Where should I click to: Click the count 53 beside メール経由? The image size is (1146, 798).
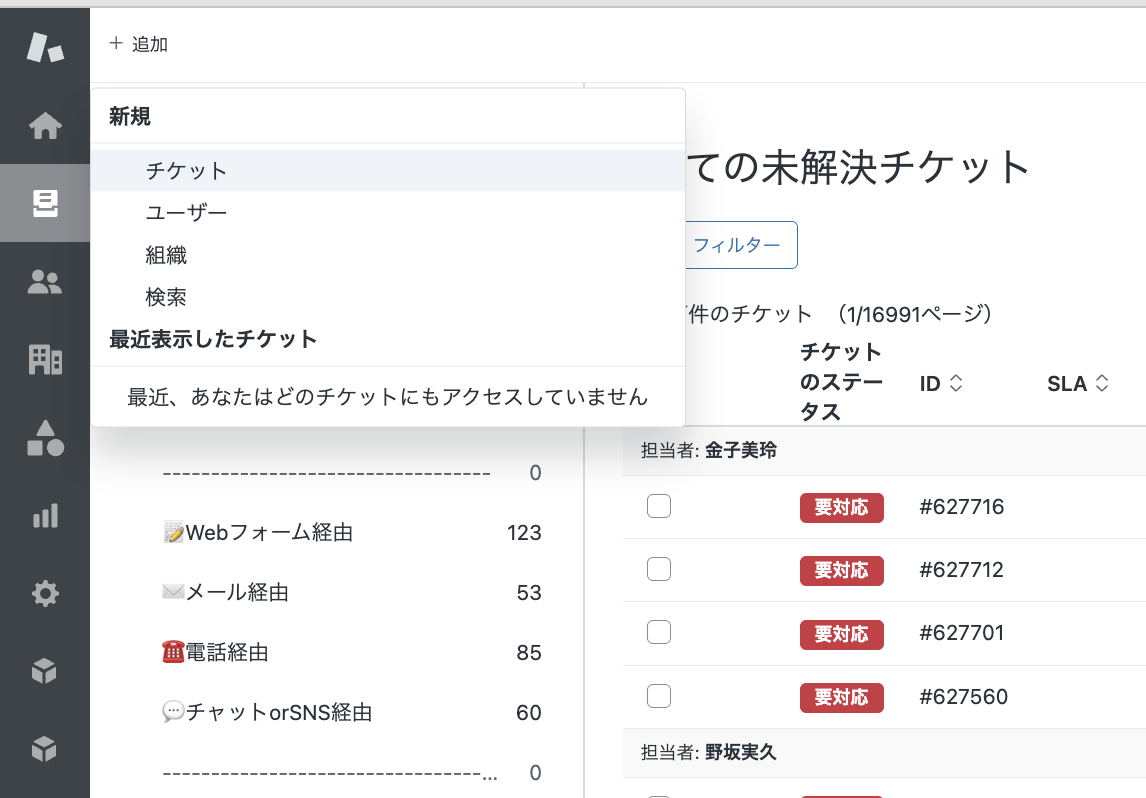coord(528,593)
